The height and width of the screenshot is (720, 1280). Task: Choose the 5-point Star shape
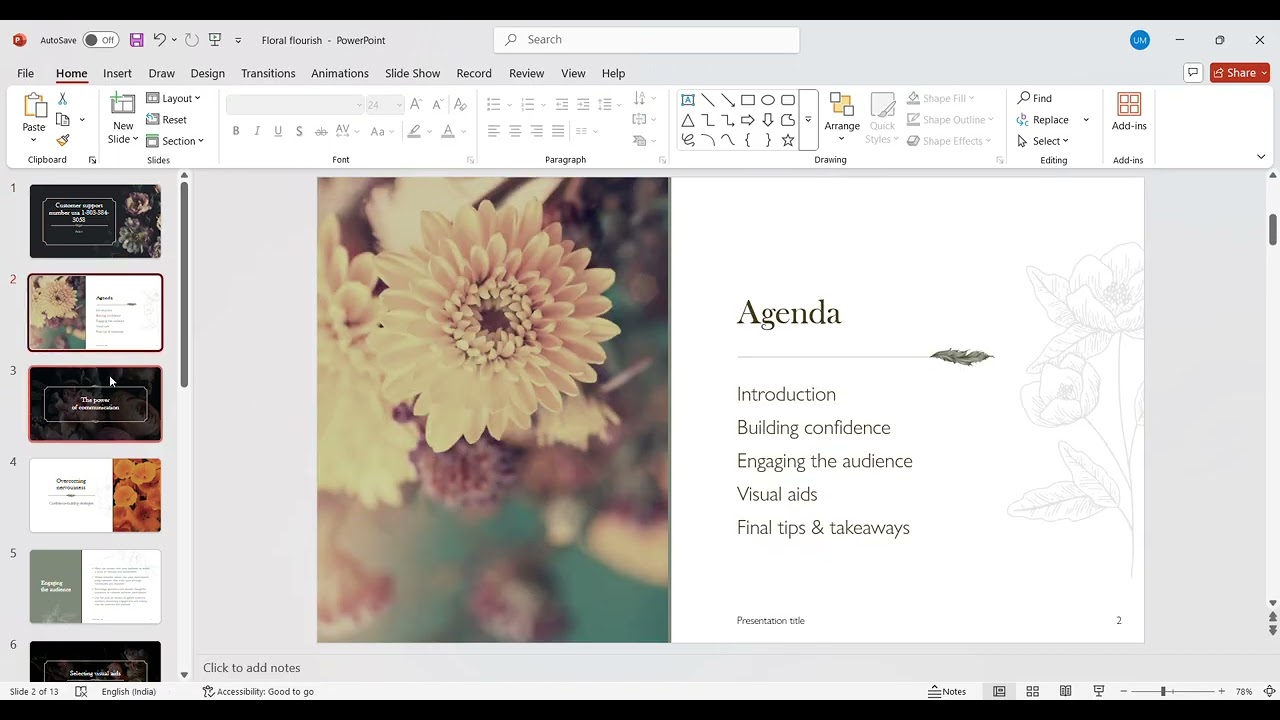click(788, 140)
